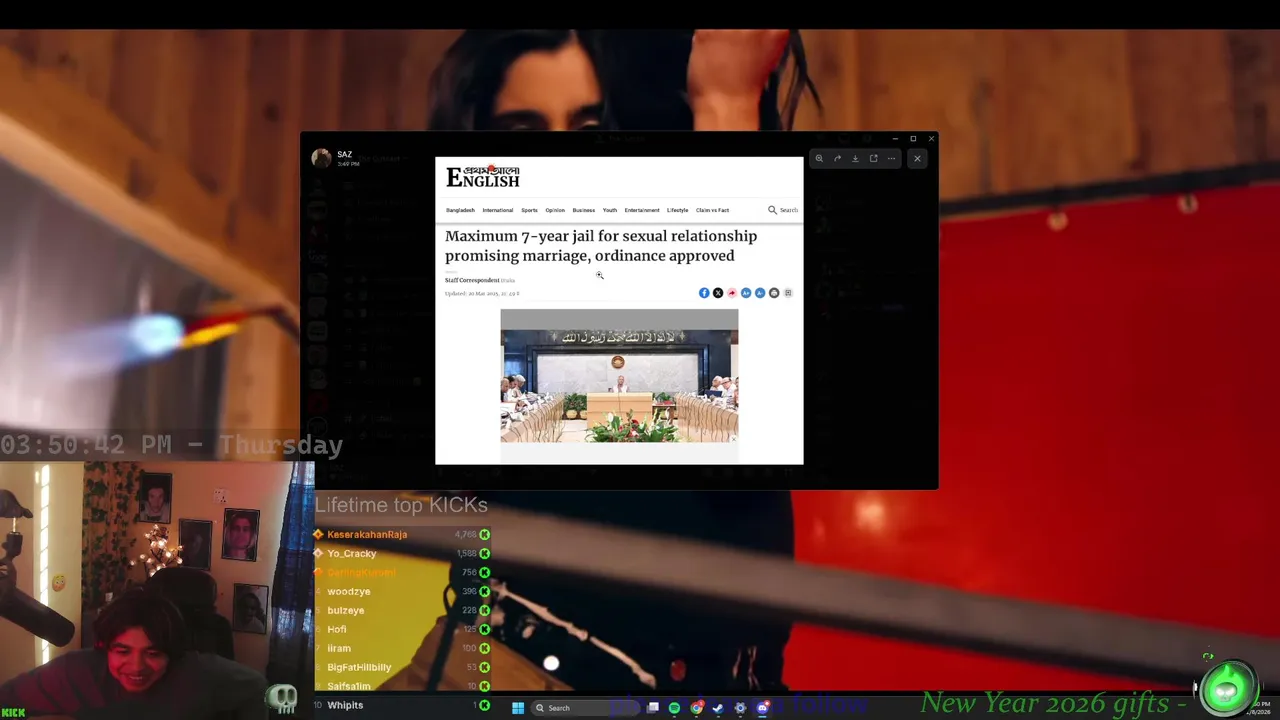Open the Opinion section in article nav
The height and width of the screenshot is (720, 1280).
pos(555,210)
